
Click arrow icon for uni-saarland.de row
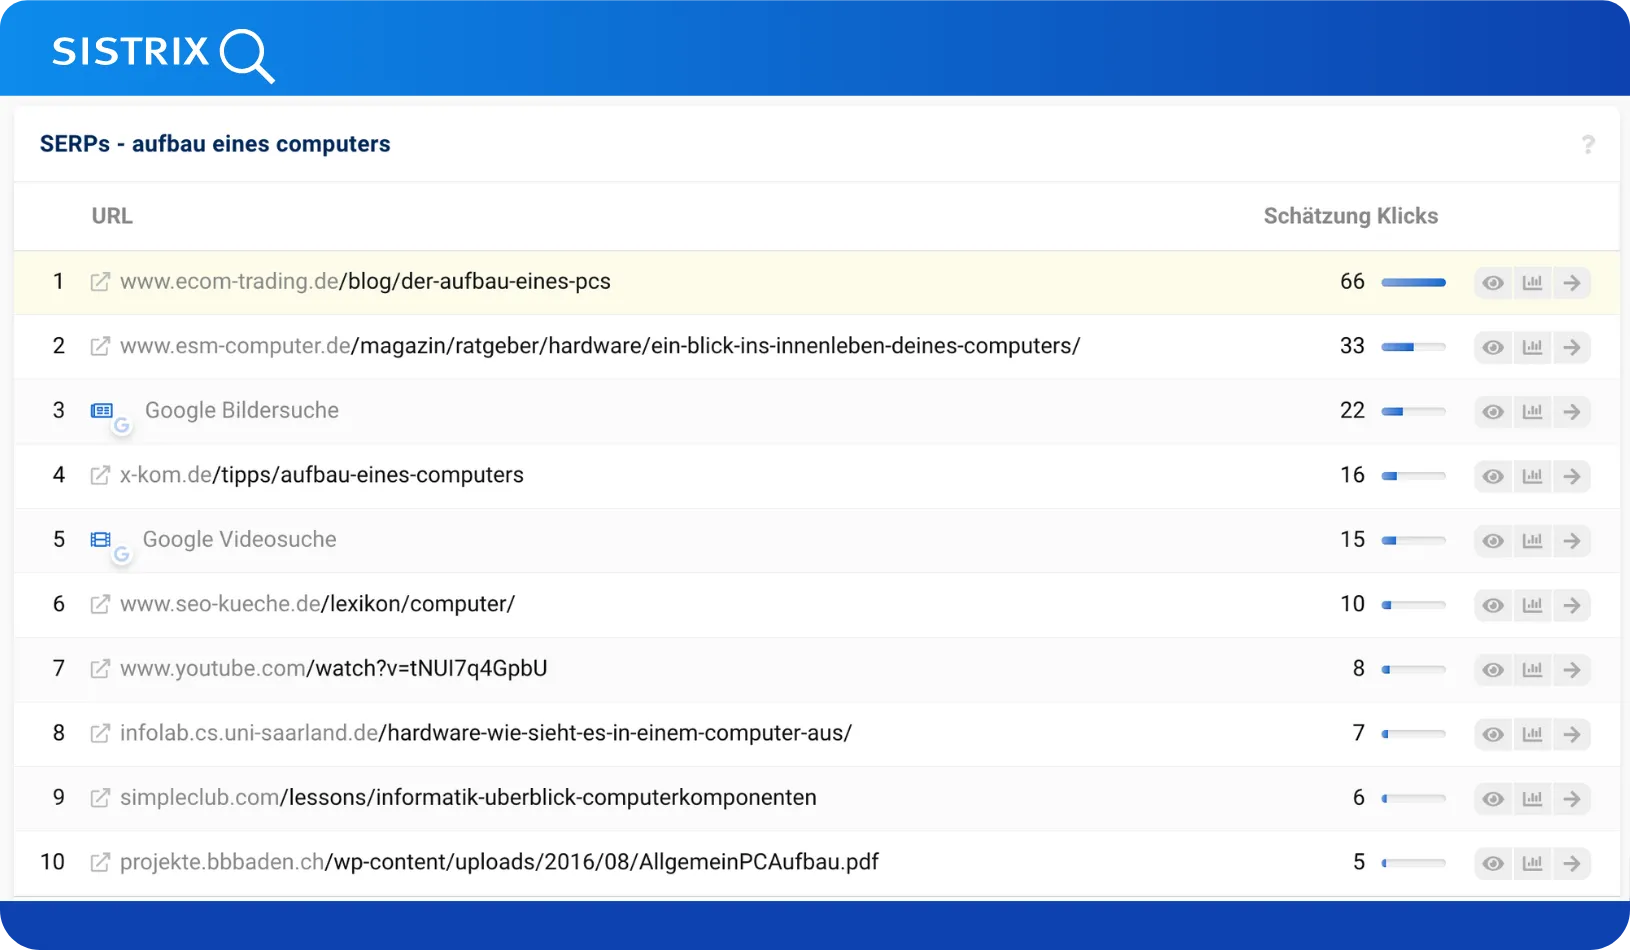point(1572,734)
